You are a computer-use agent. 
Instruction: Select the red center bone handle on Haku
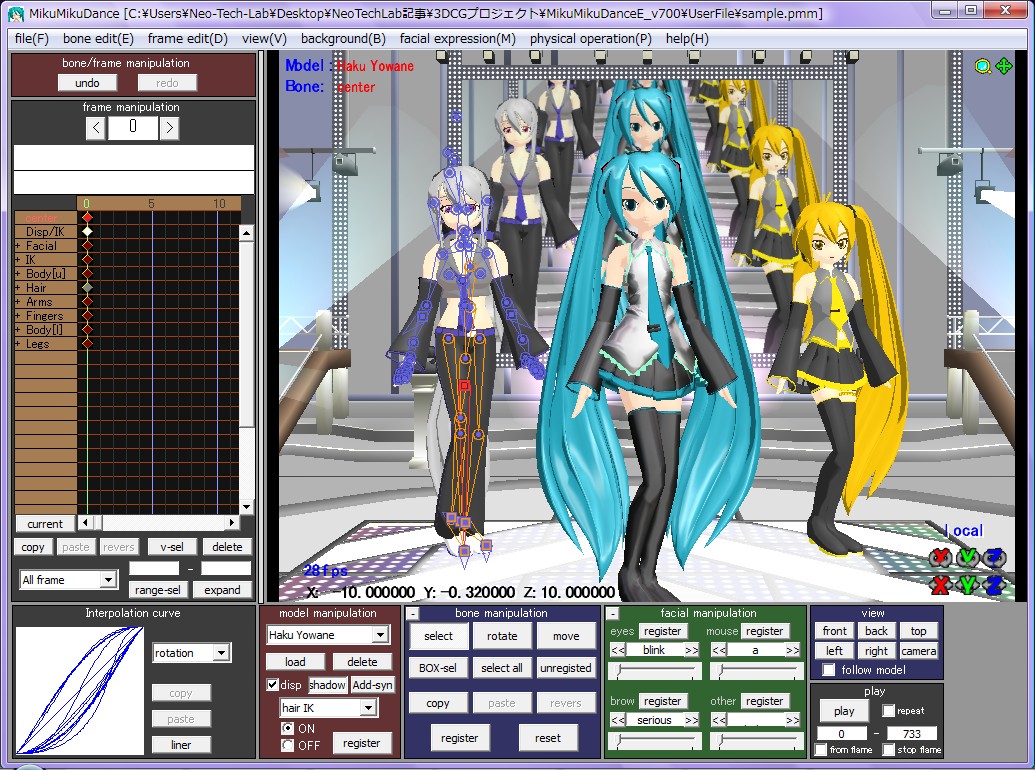[464, 385]
